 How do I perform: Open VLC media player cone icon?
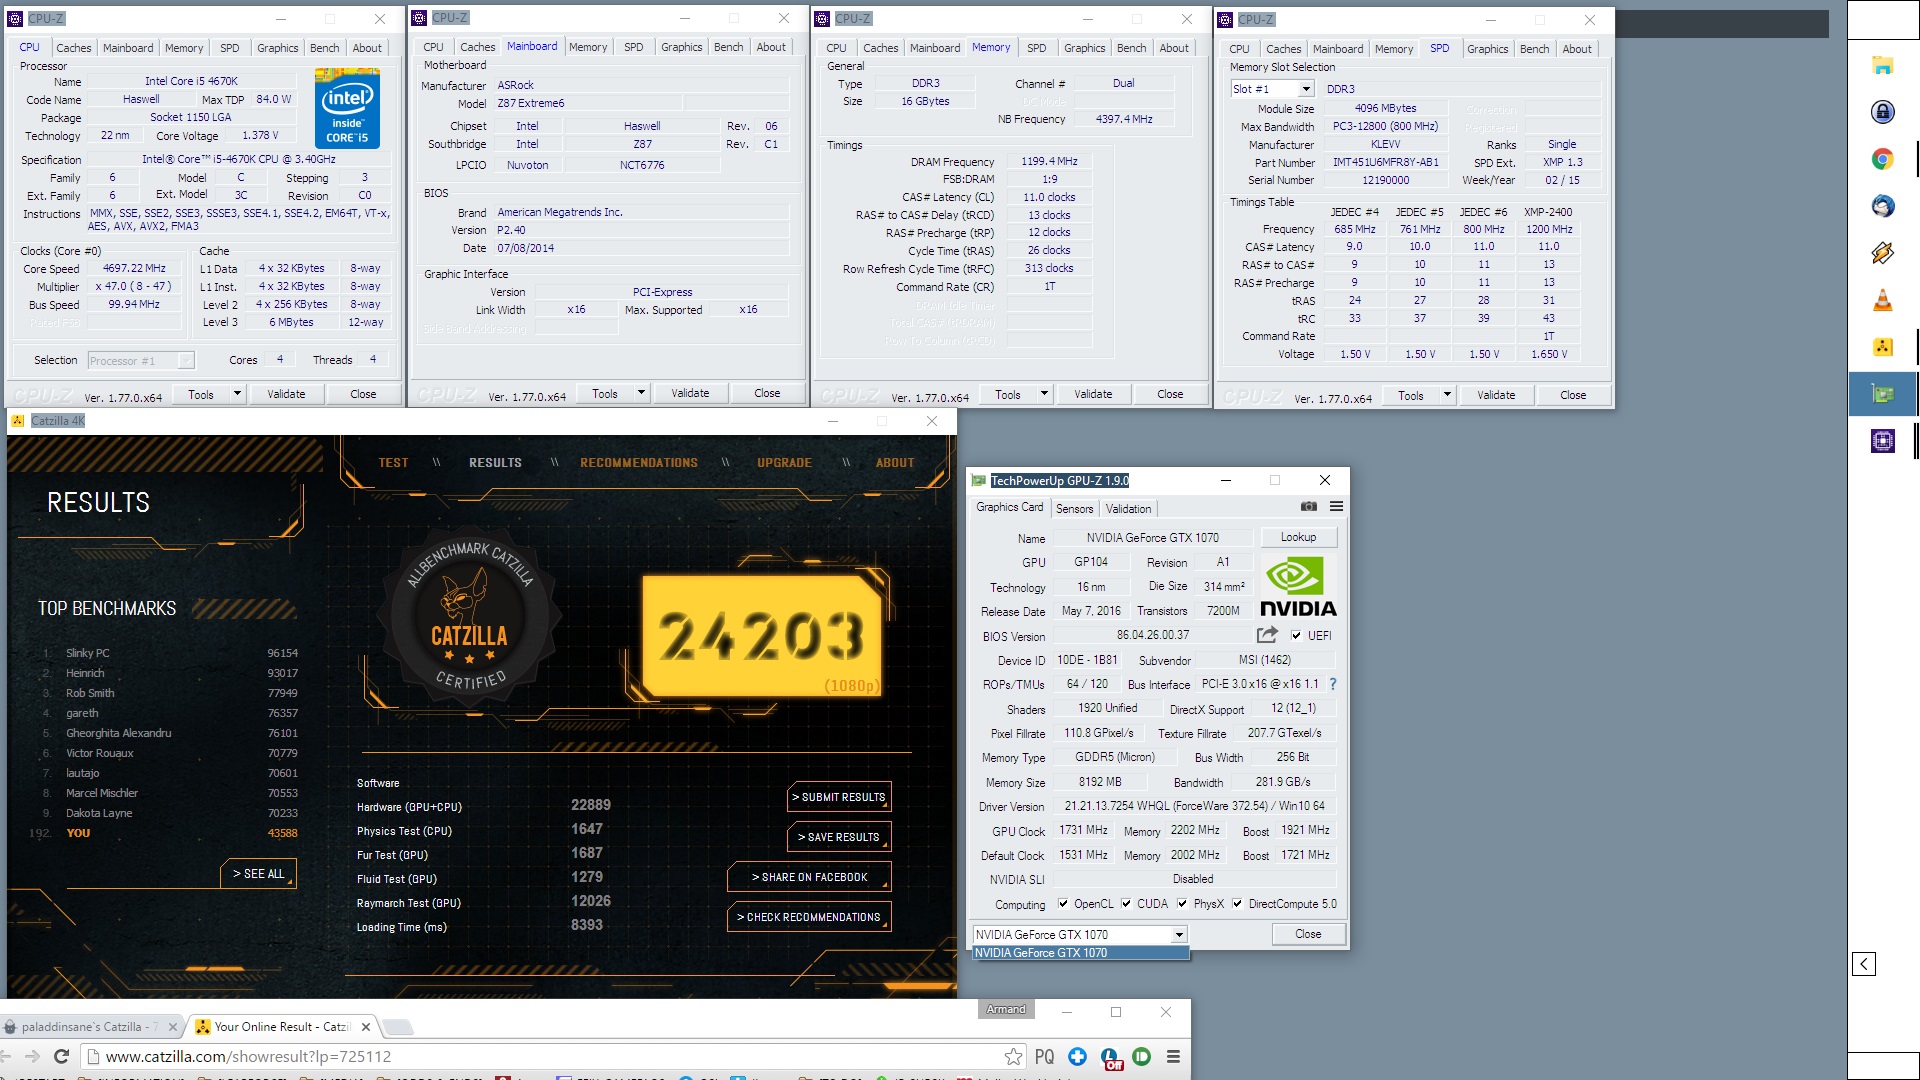click(x=1882, y=300)
